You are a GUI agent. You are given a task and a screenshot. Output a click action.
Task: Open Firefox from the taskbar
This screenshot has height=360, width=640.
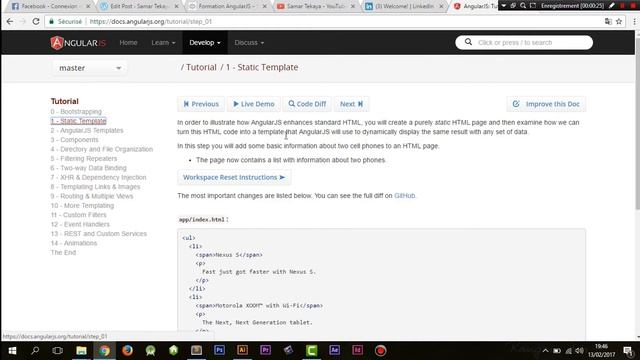[x=127, y=351]
